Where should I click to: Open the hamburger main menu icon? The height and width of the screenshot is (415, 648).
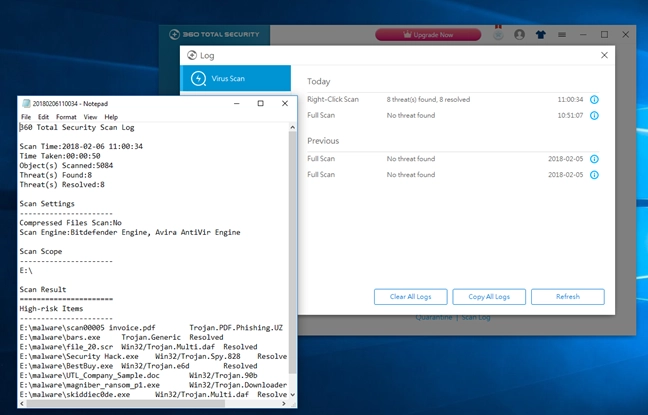point(562,35)
